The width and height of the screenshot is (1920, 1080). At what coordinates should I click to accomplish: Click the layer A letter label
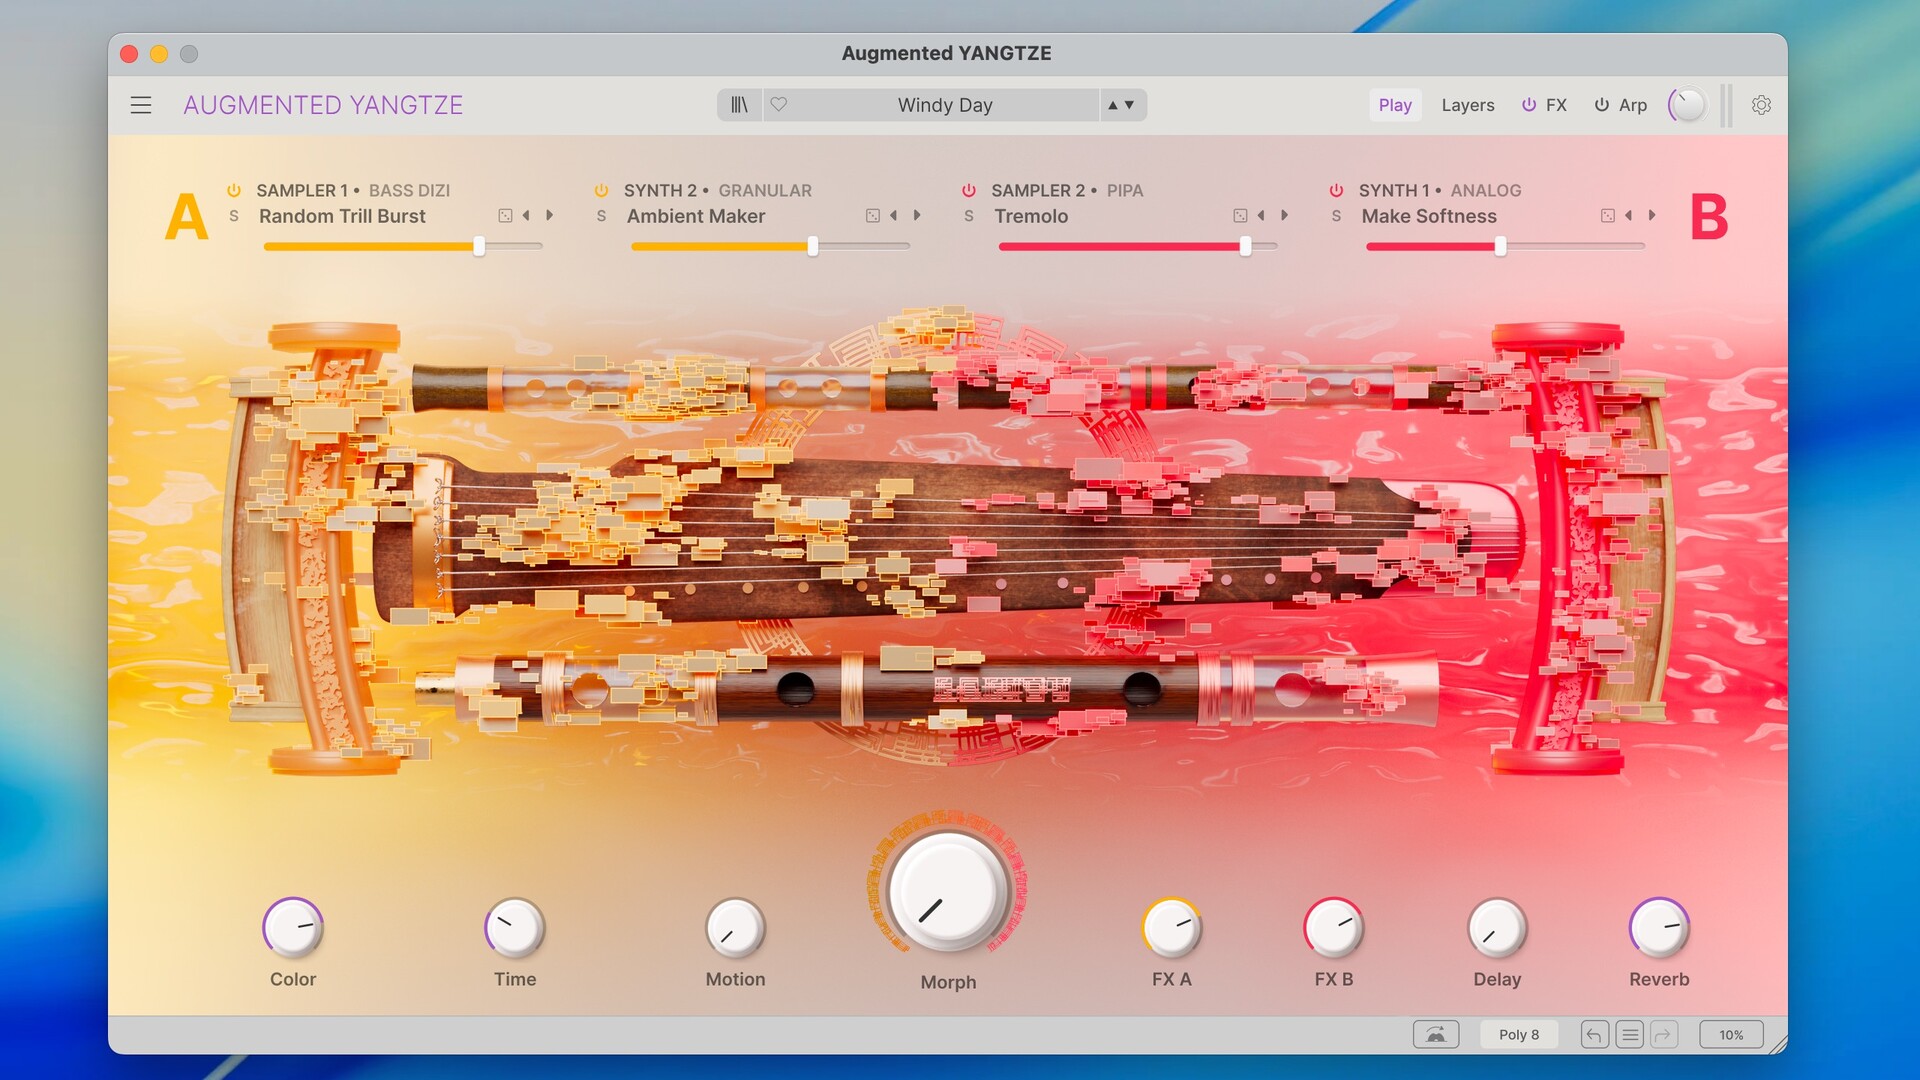pyautogui.click(x=187, y=217)
